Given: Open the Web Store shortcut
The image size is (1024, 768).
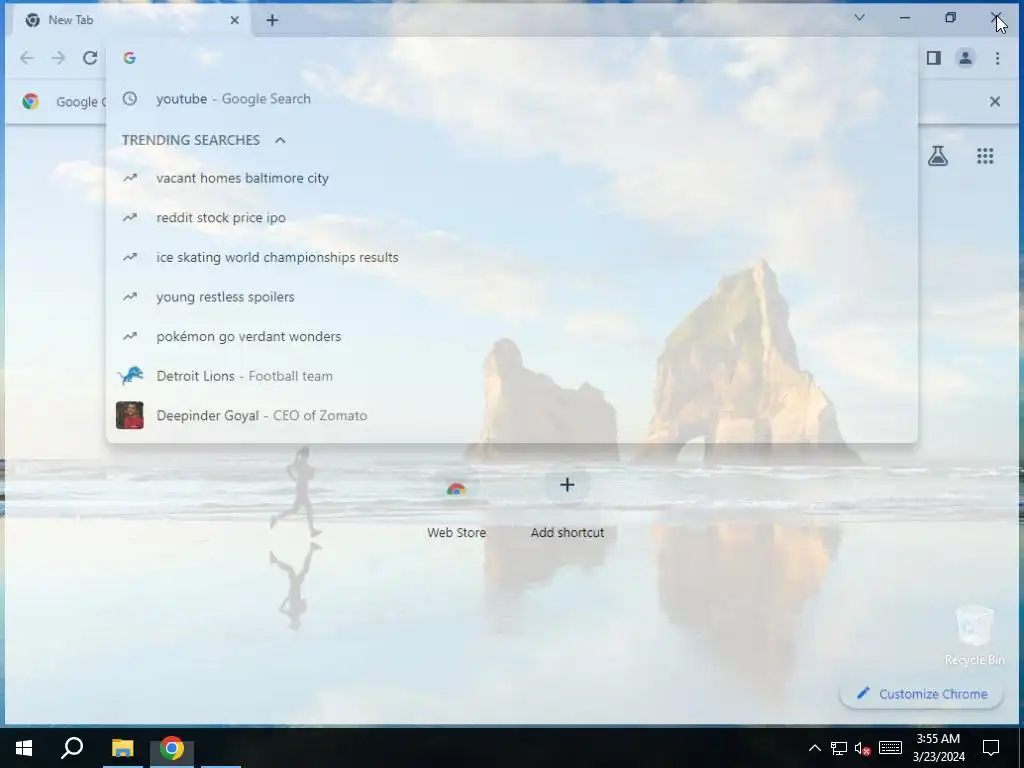Looking at the screenshot, I should (x=456, y=505).
